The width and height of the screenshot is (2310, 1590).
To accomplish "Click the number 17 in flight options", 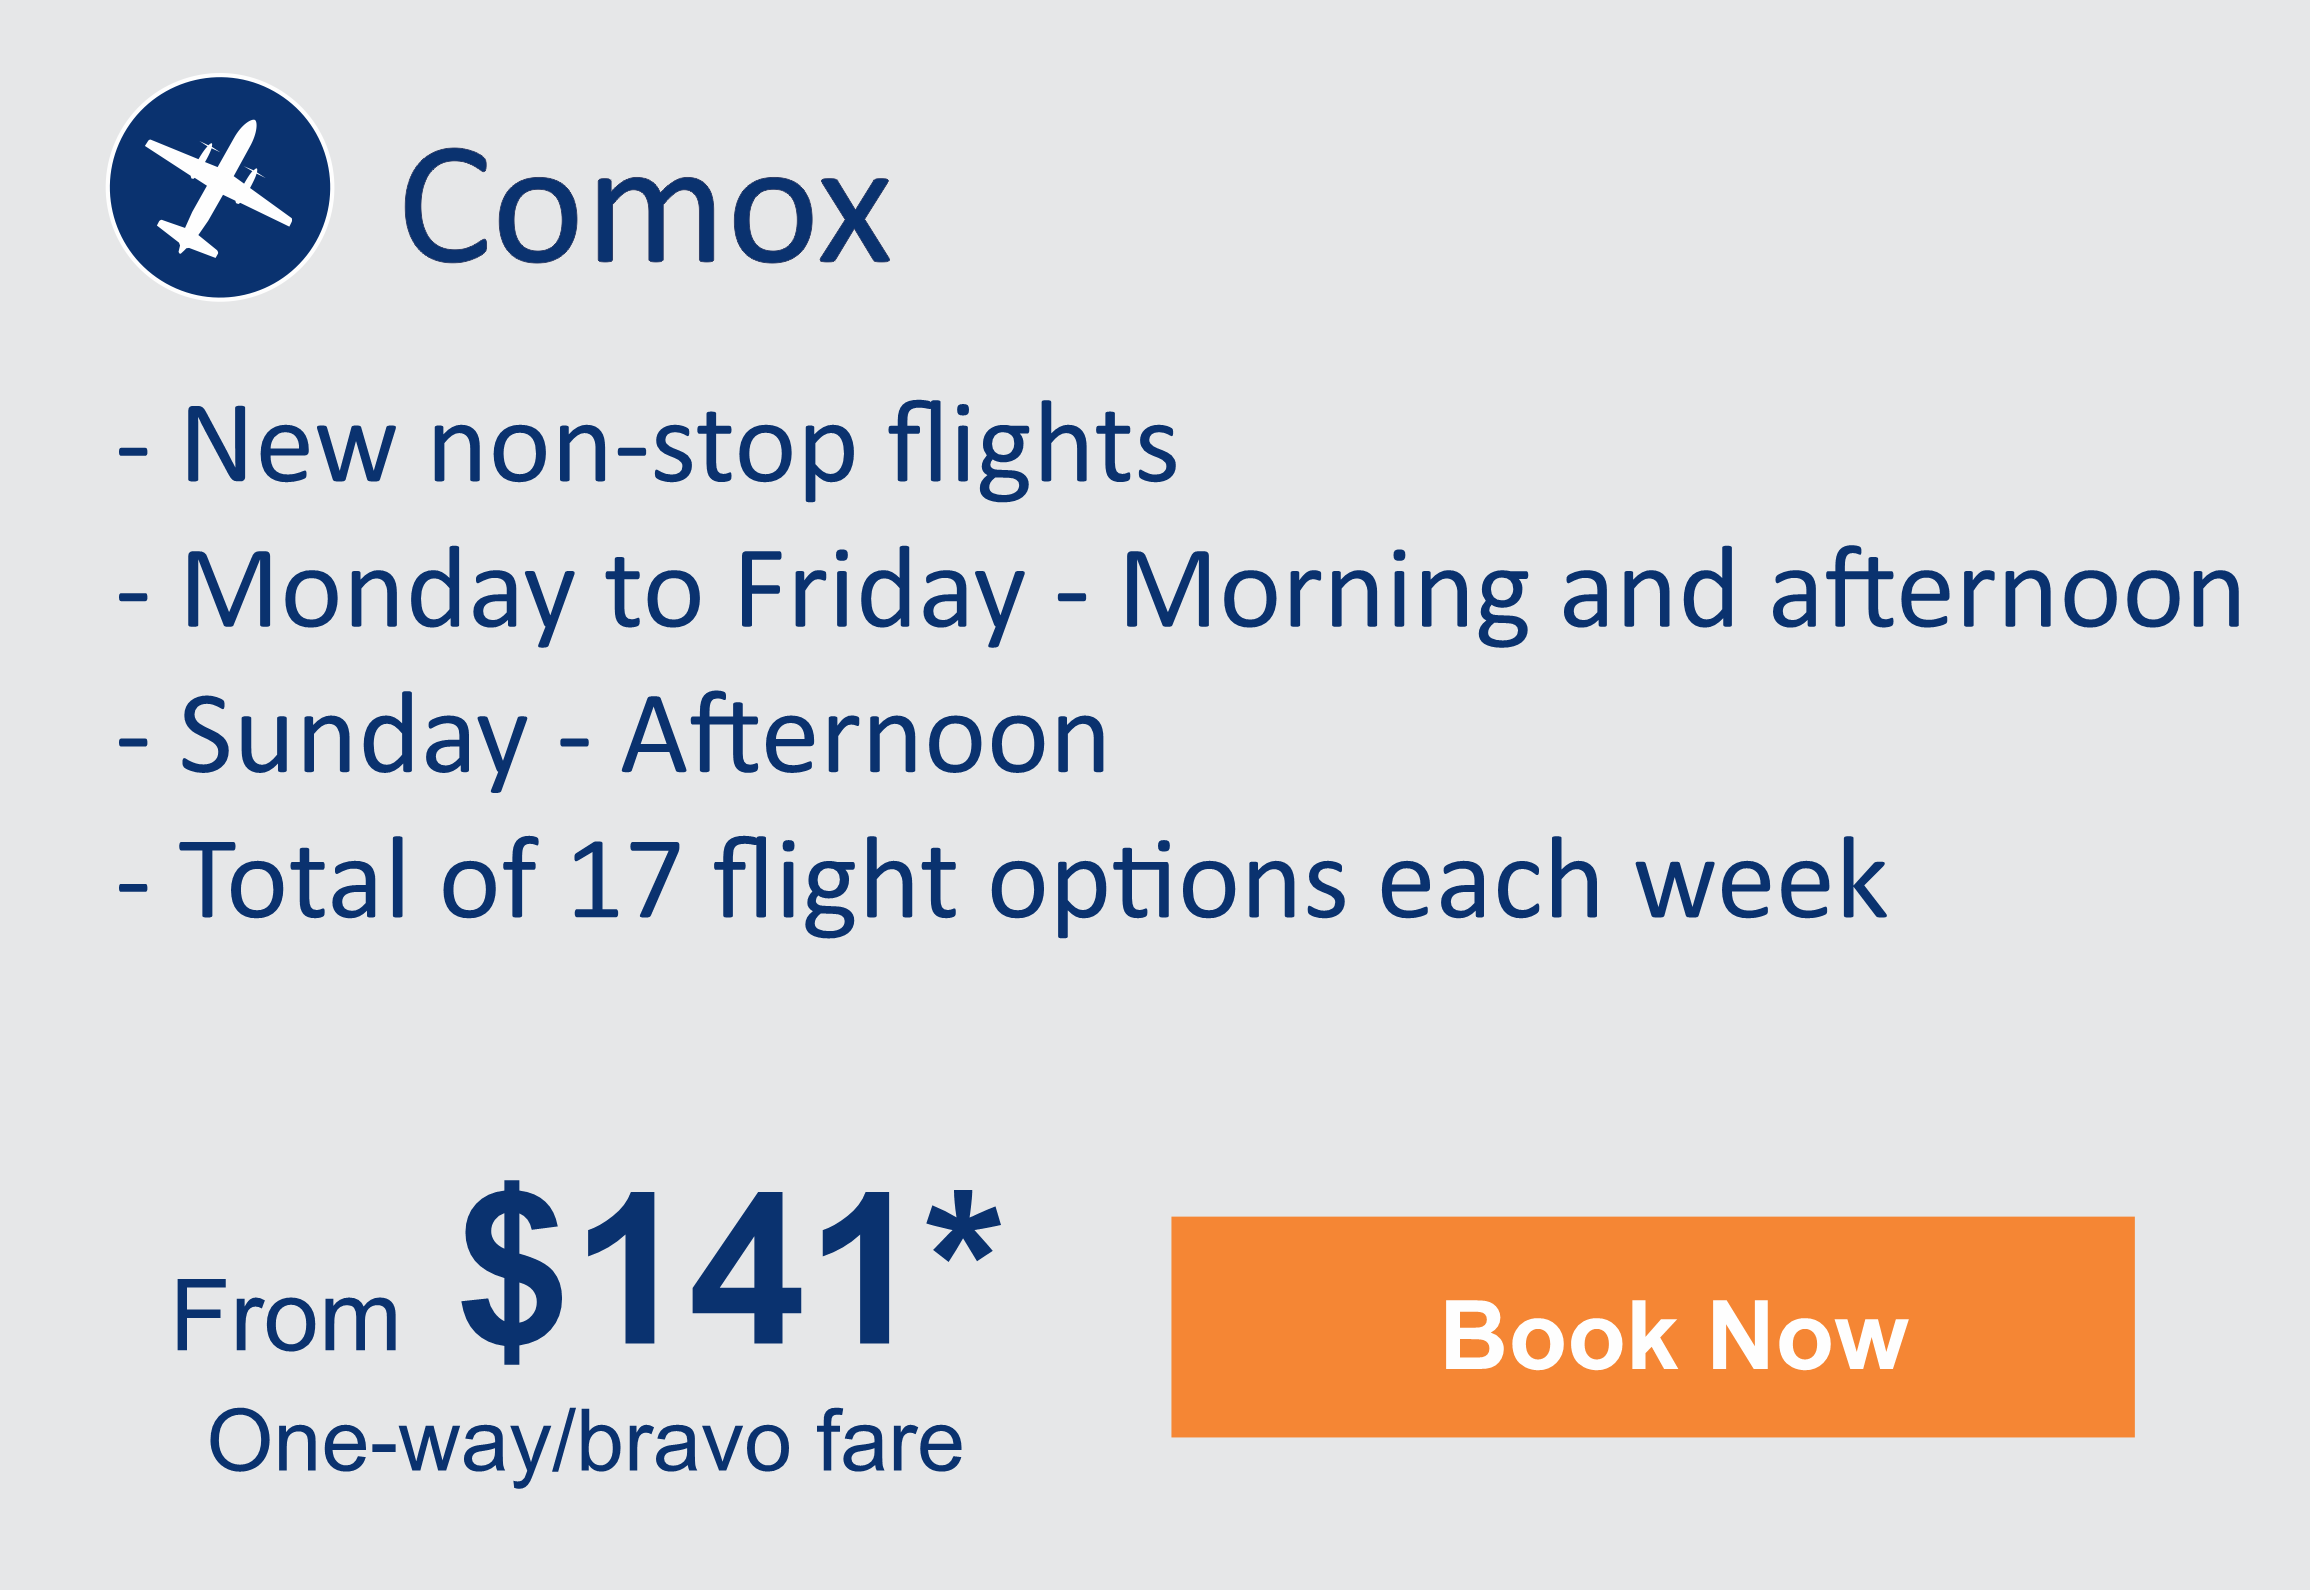I will click(626, 881).
